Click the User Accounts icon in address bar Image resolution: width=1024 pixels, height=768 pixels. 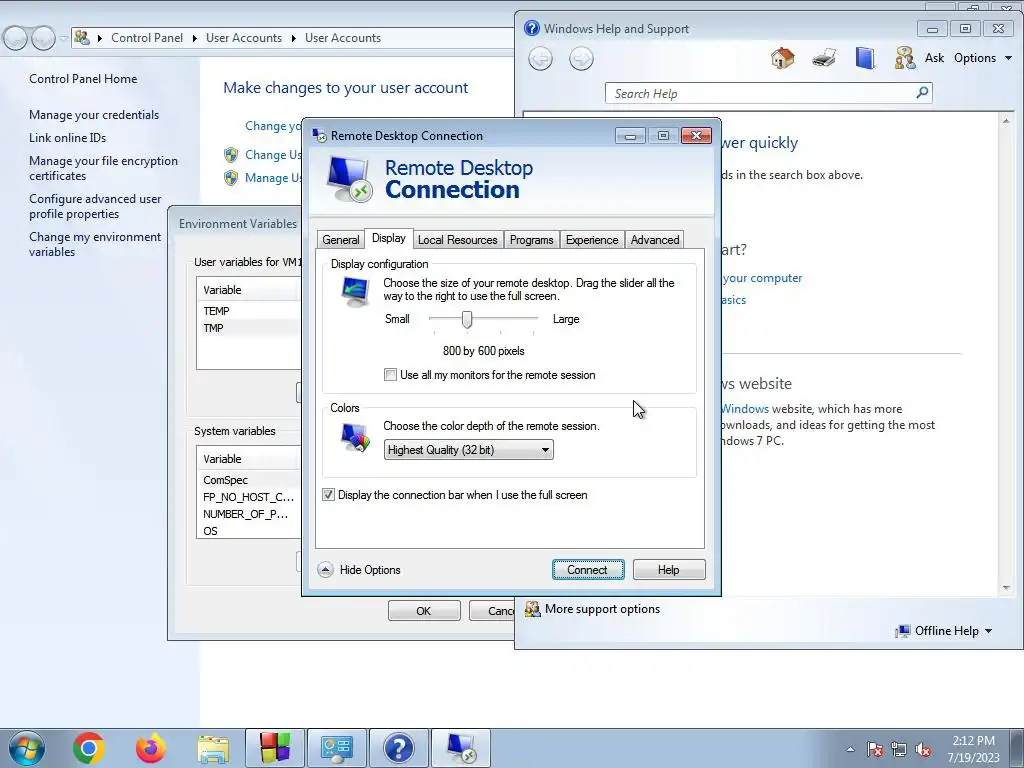click(82, 37)
